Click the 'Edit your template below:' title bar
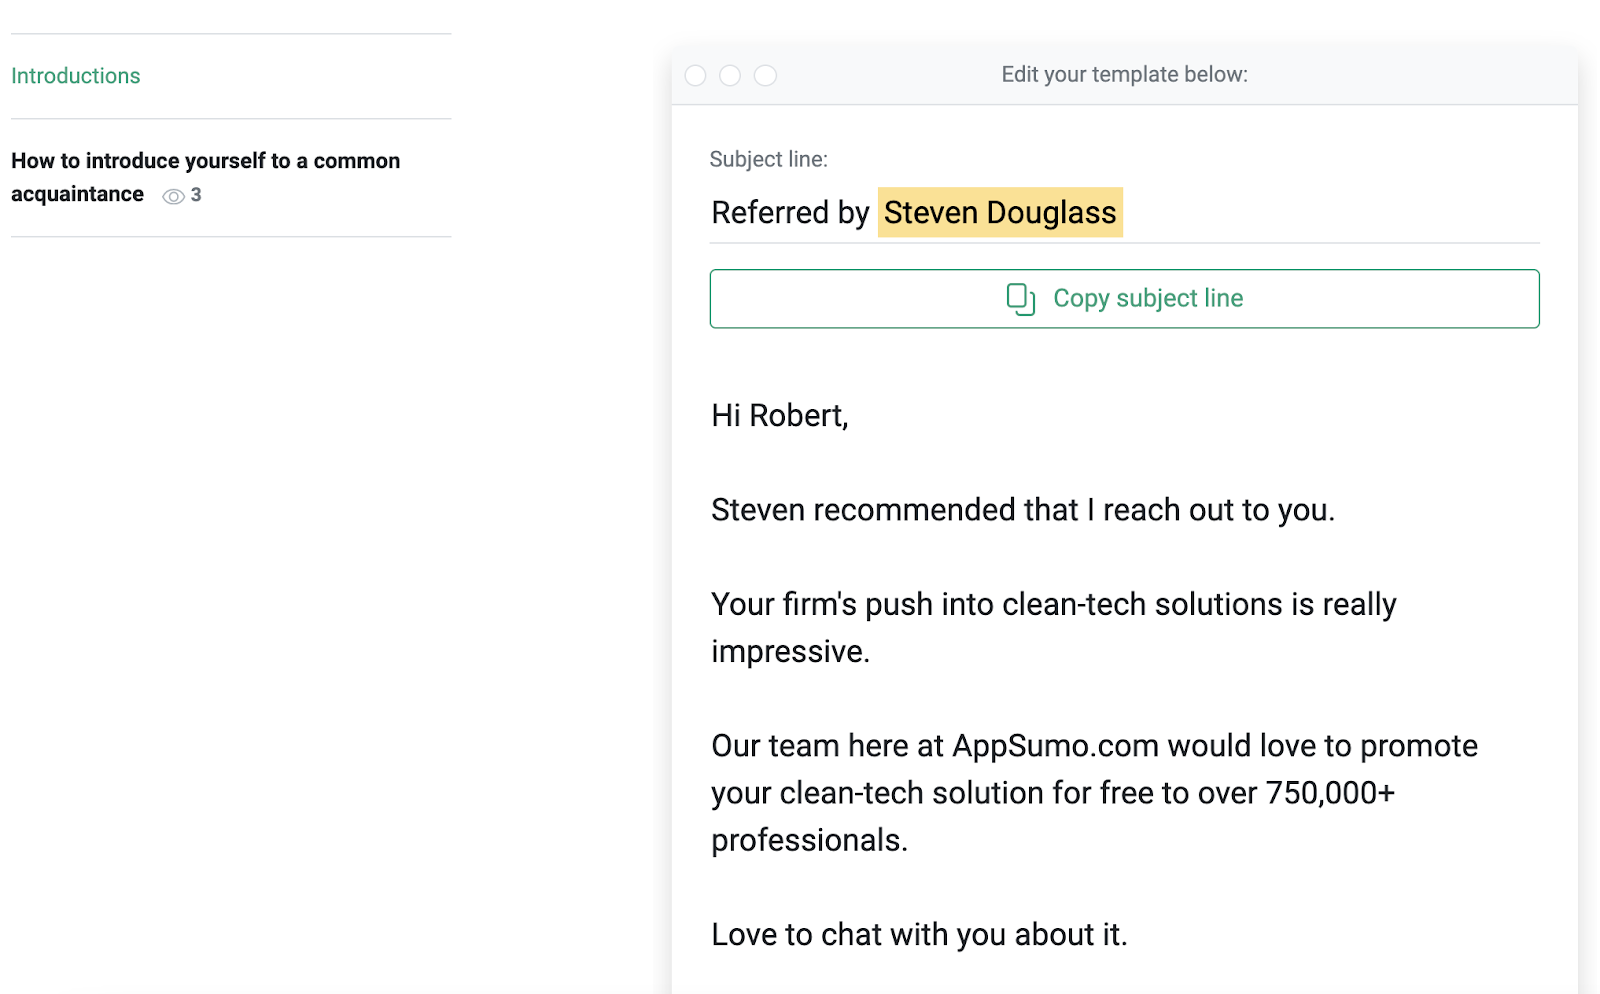Image resolution: width=1600 pixels, height=994 pixels. [x=1124, y=75]
